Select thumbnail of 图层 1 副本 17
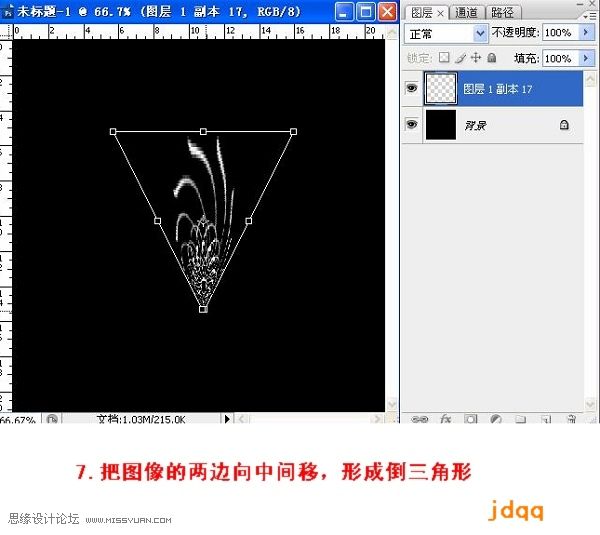 pyautogui.click(x=440, y=88)
